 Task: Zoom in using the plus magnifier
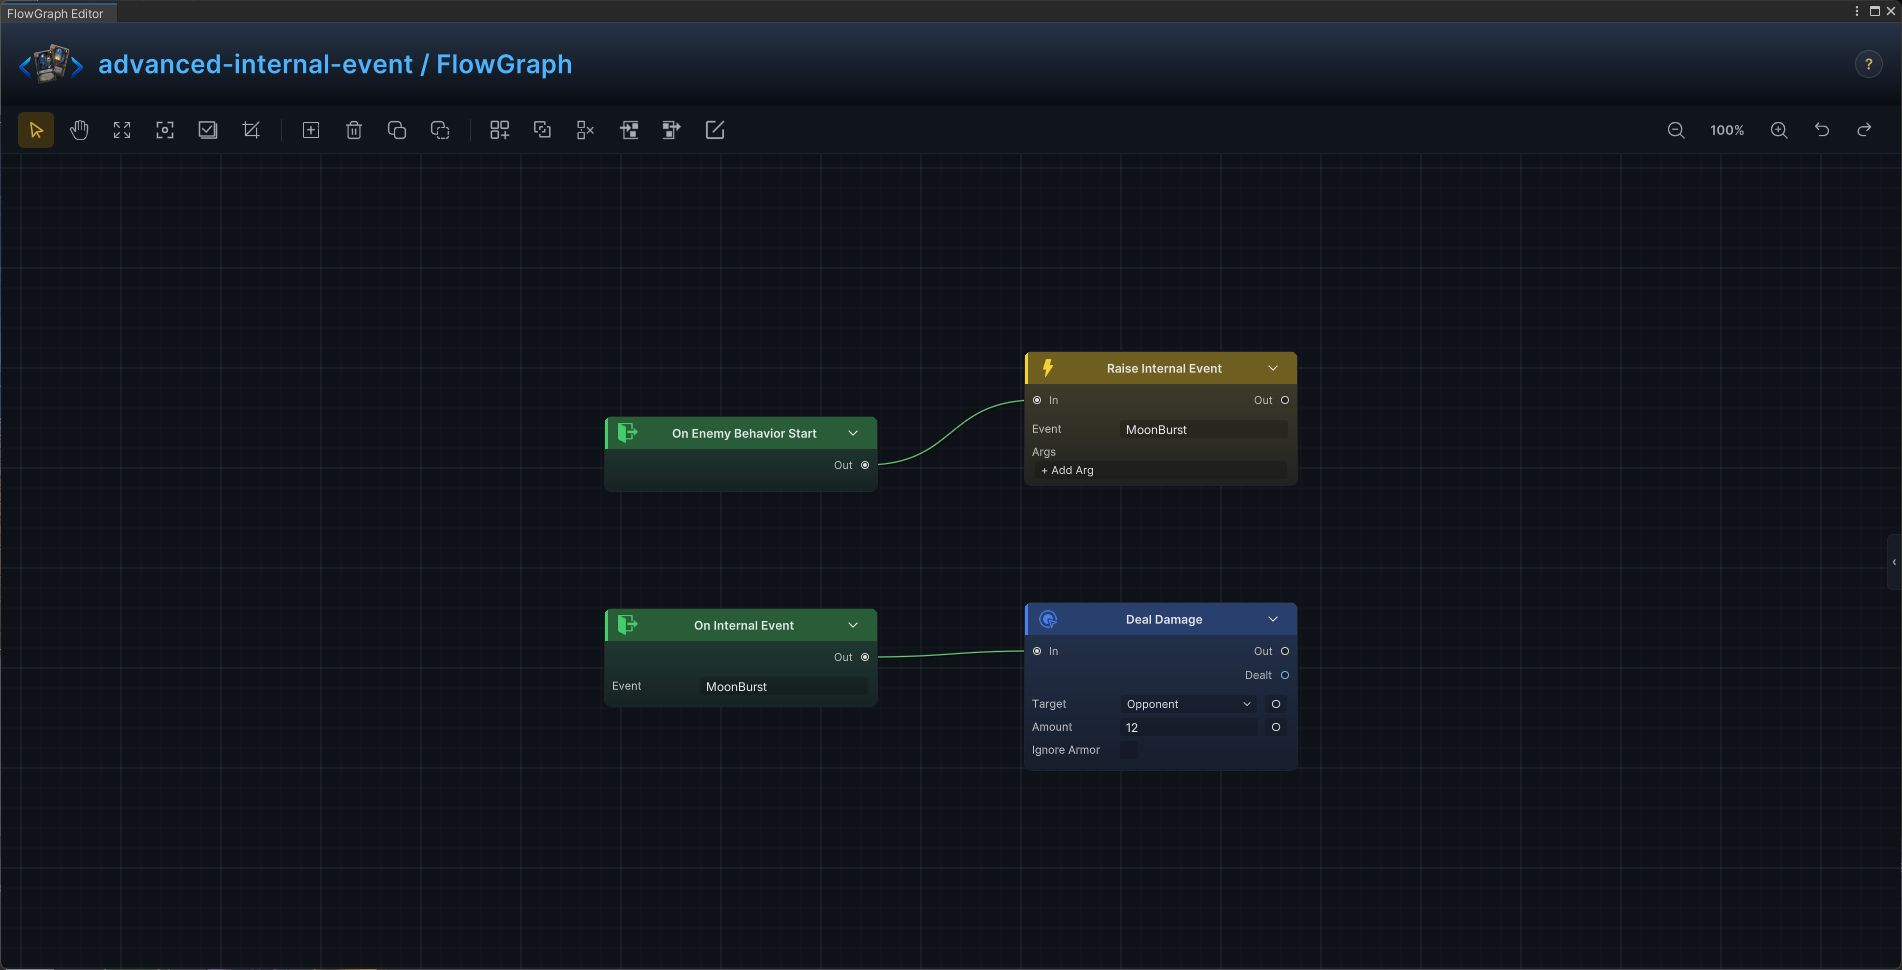(x=1779, y=130)
